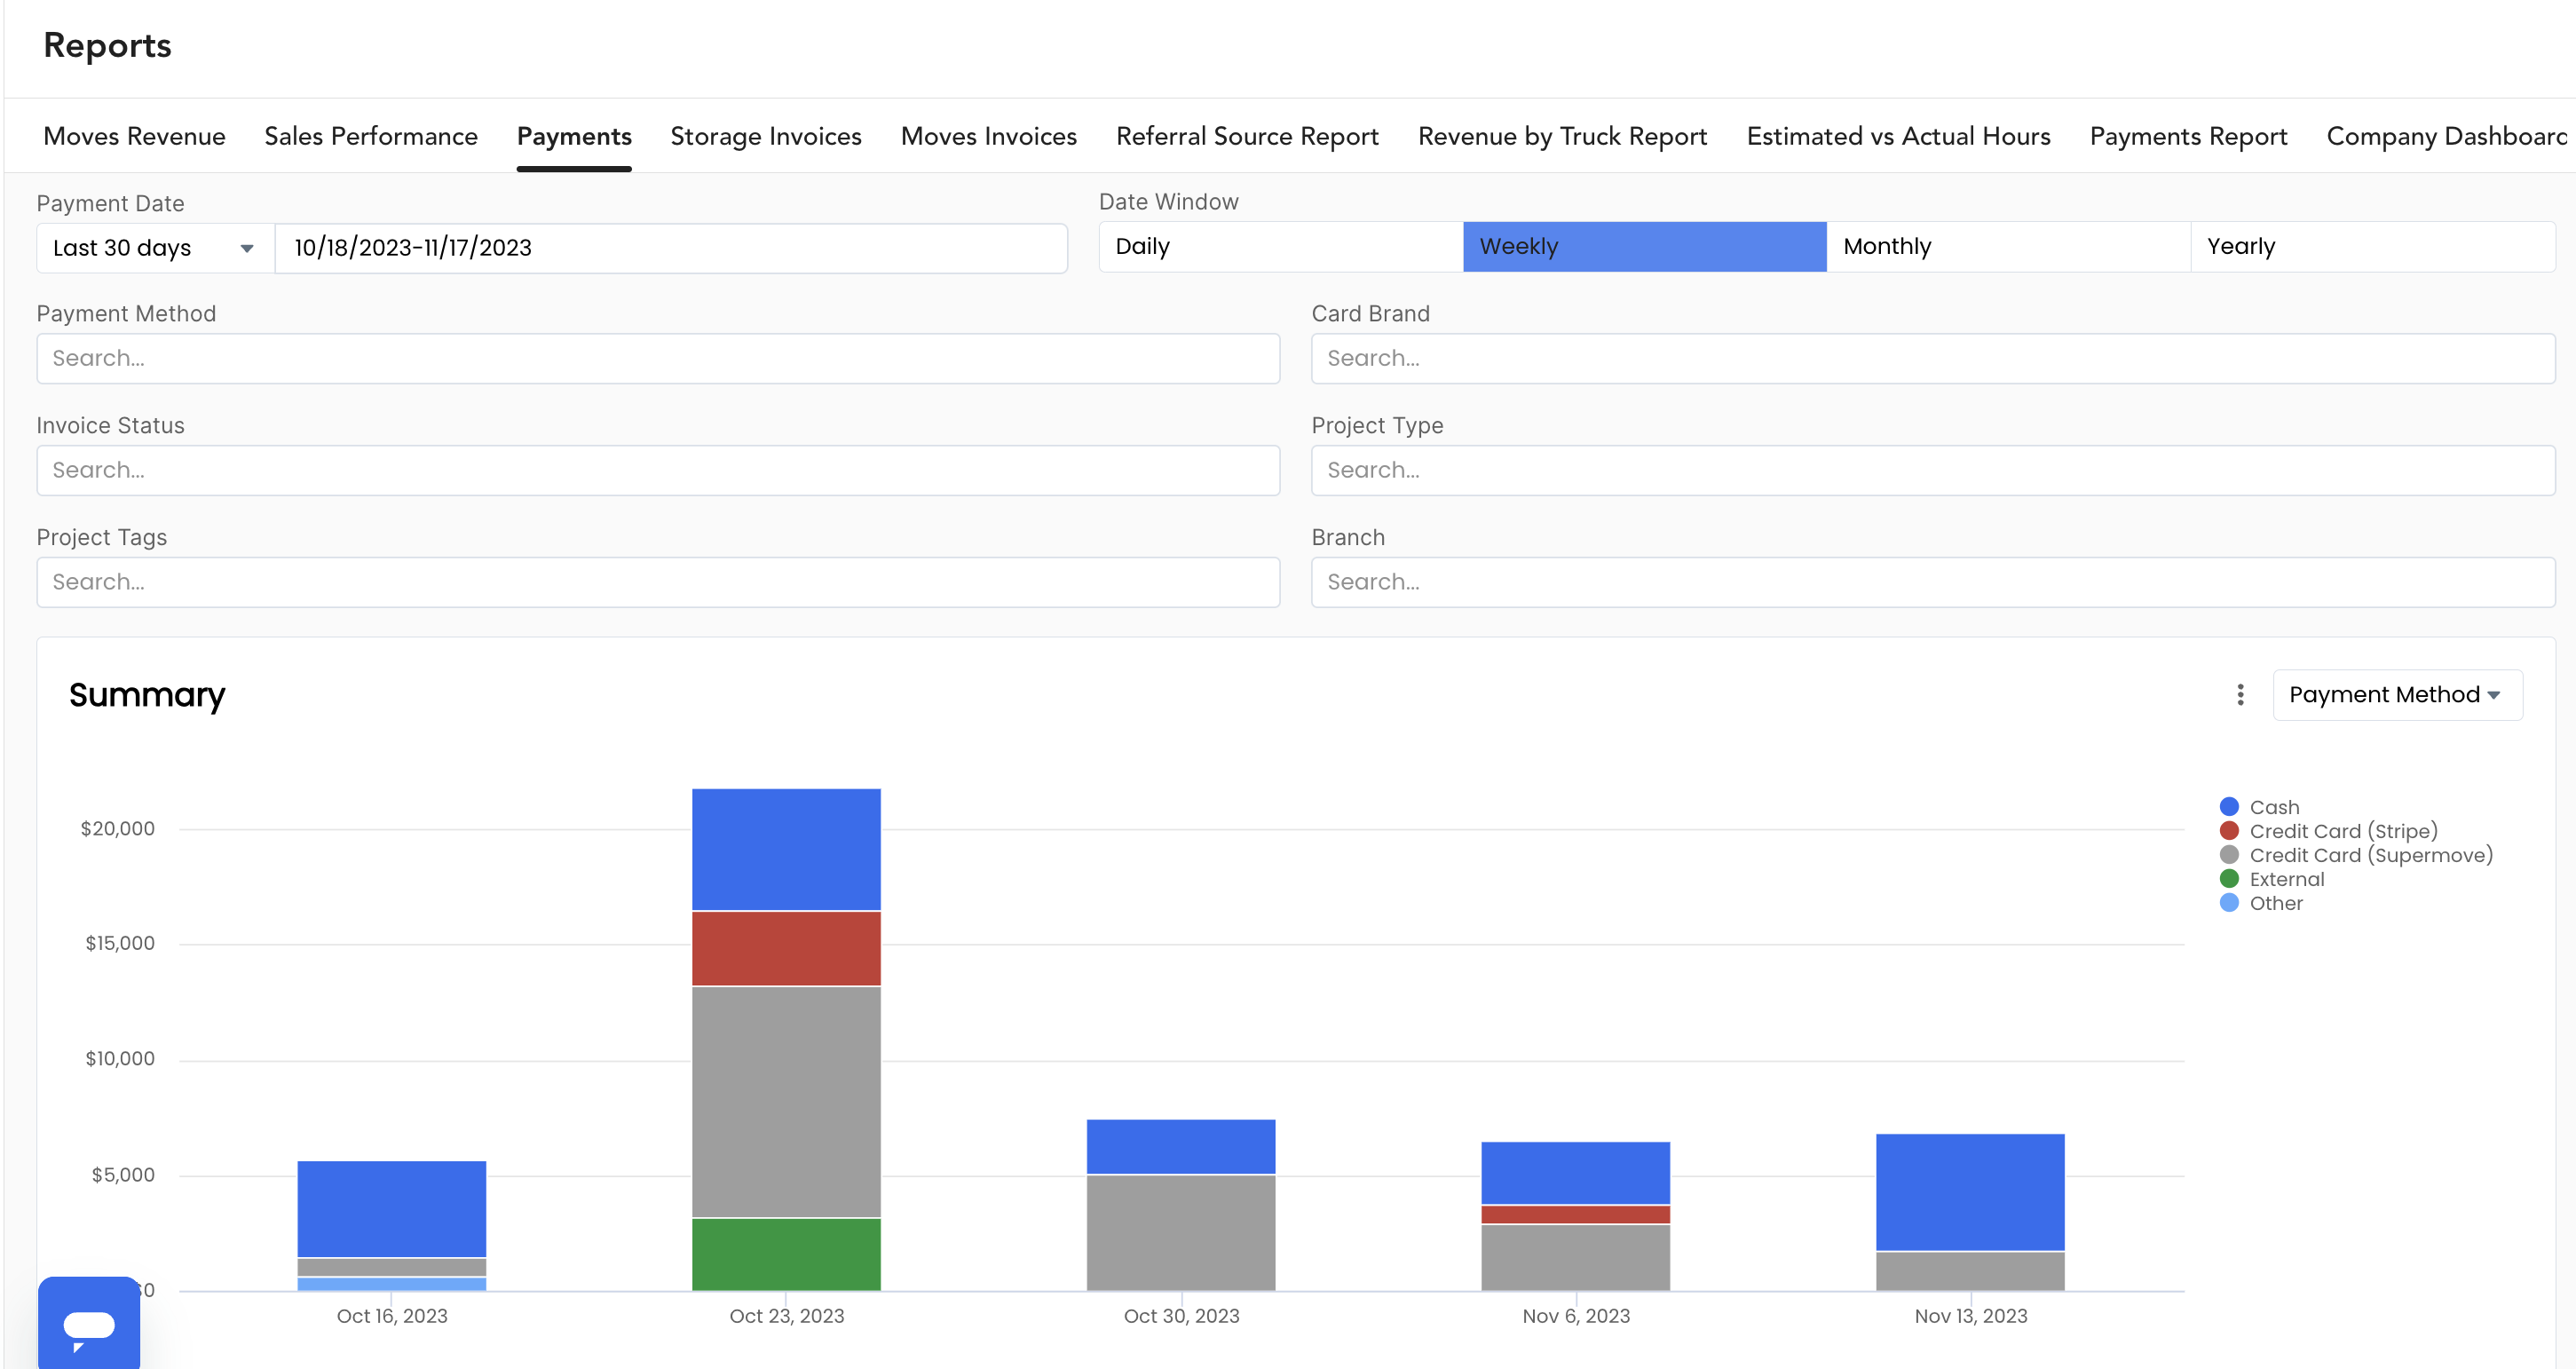Image resolution: width=2576 pixels, height=1369 pixels.
Task: Select the Monthly date window
Action: pos(2009,246)
